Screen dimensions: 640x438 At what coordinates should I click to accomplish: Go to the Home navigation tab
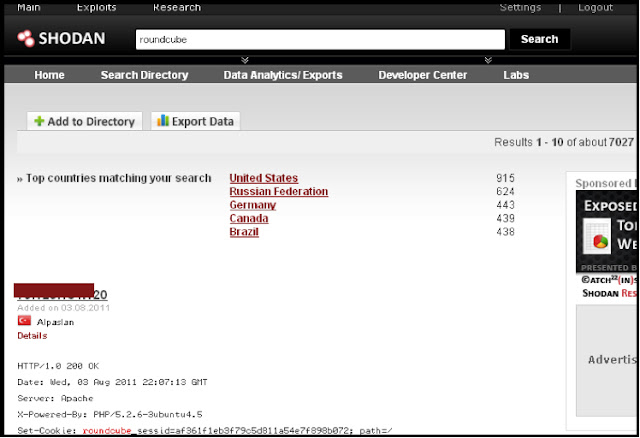click(49, 75)
